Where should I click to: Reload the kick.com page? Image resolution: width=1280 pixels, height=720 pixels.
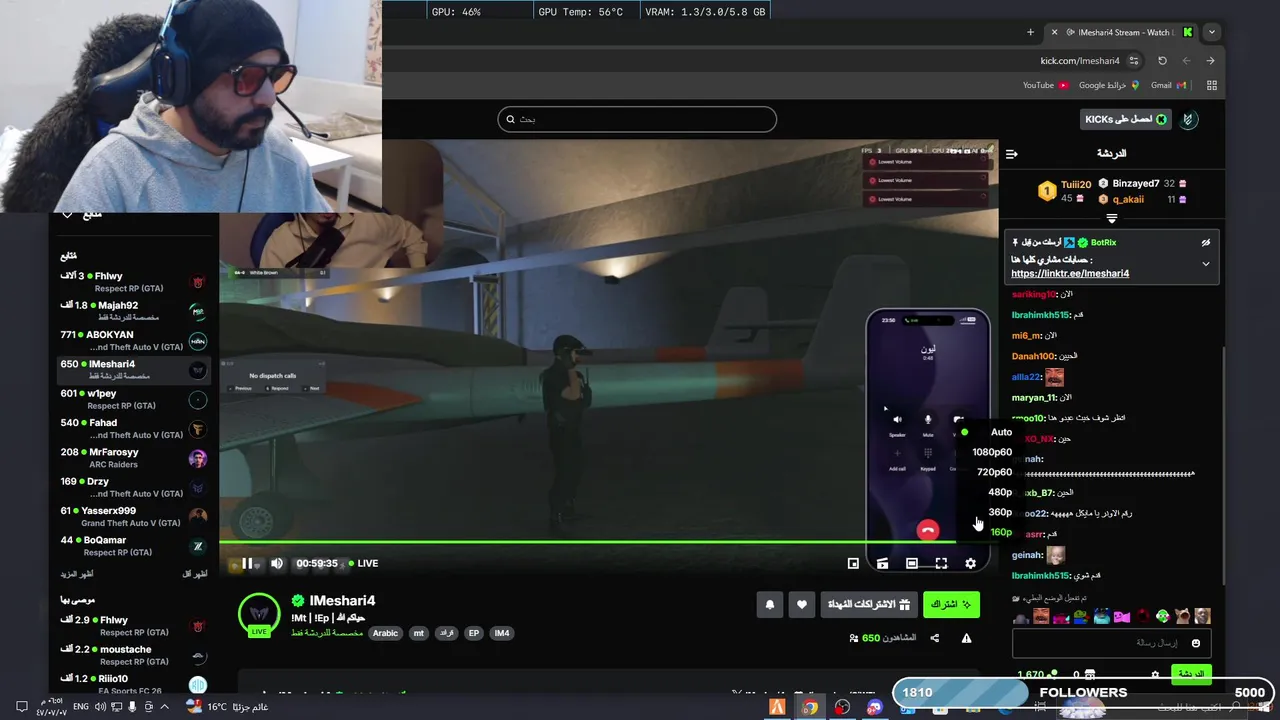pyautogui.click(x=1162, y=61)
